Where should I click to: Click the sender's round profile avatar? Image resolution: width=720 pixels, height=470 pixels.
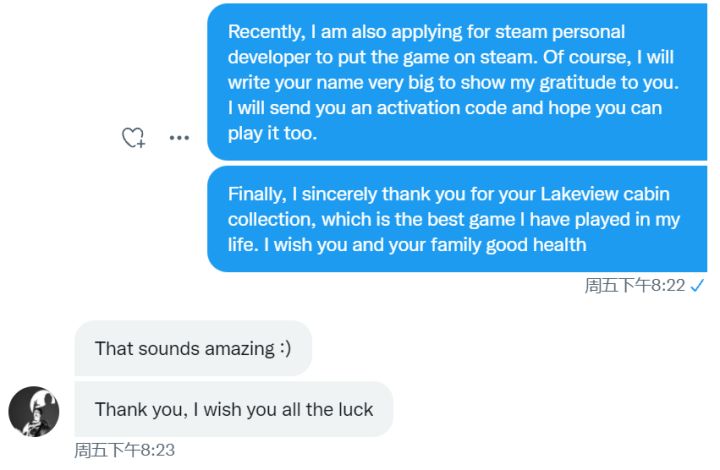click(x=33, y=411)
